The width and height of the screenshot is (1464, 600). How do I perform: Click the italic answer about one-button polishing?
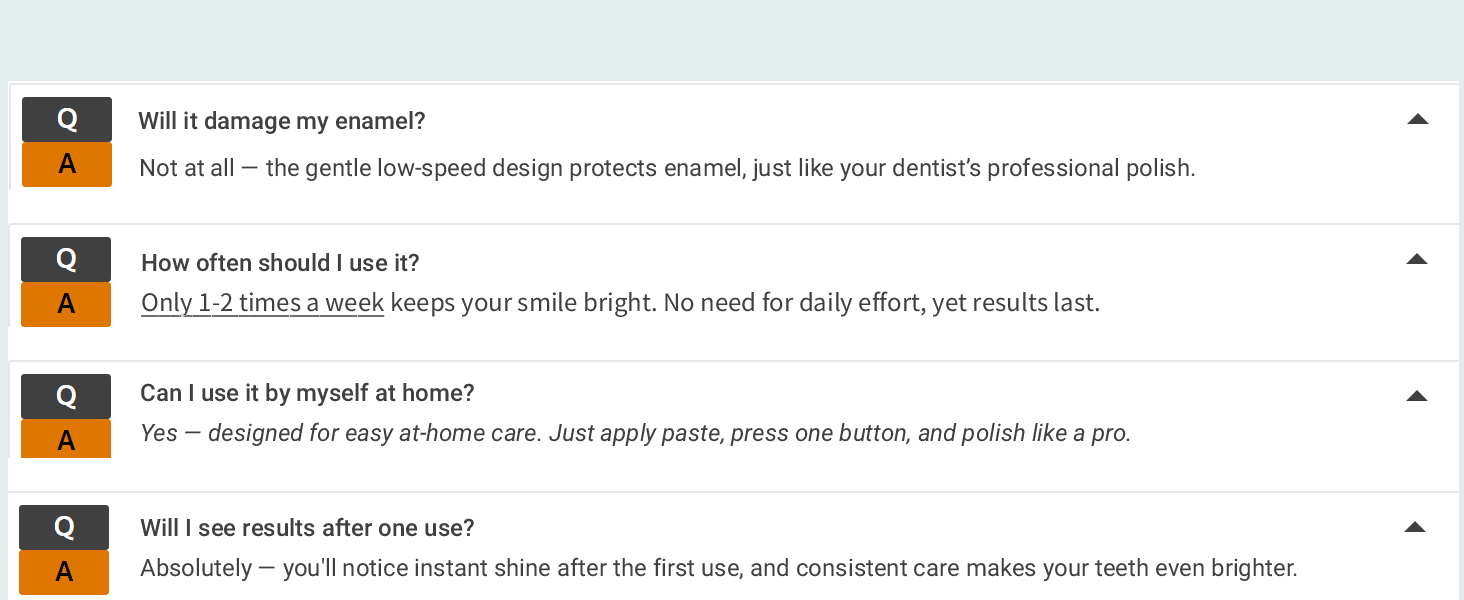636,432
